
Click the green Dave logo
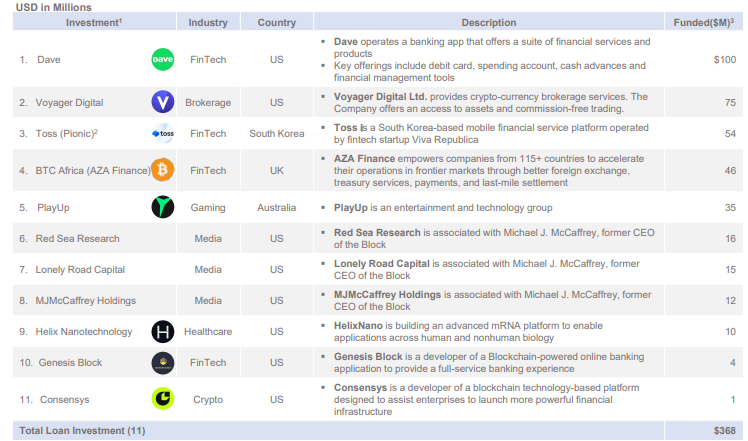162,60
